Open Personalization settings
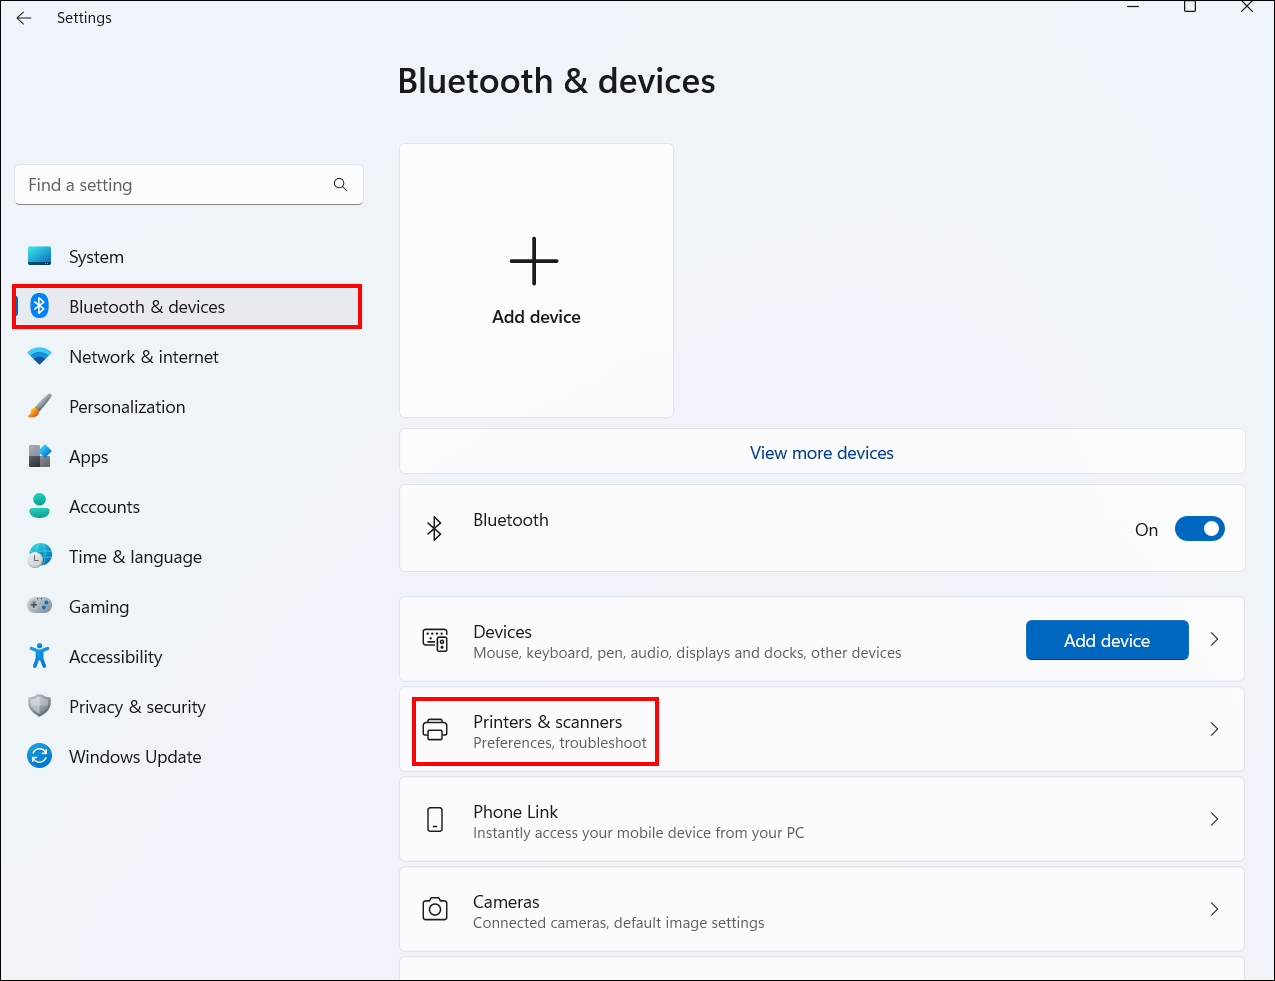Image resolution: width=1275 pixels, height=981 pixels. pyautogui.click(x=188, y=407)
